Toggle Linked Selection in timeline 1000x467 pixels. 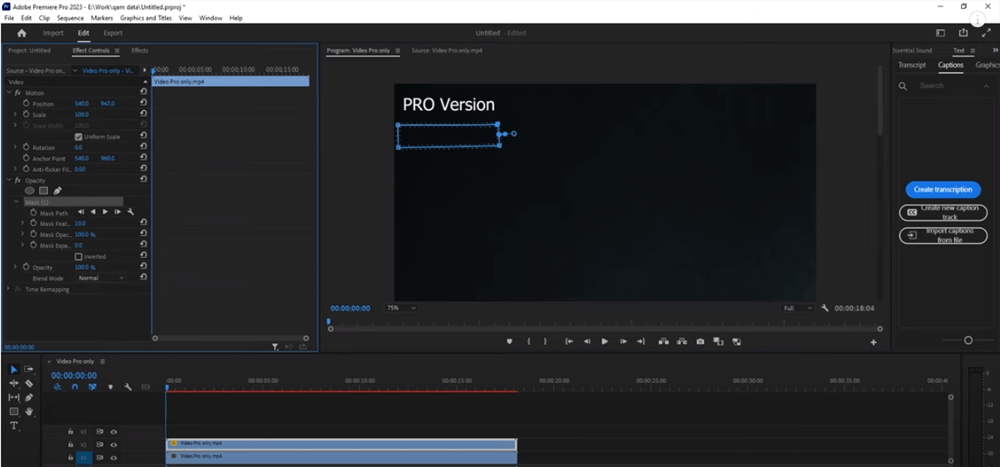point(92,387)
